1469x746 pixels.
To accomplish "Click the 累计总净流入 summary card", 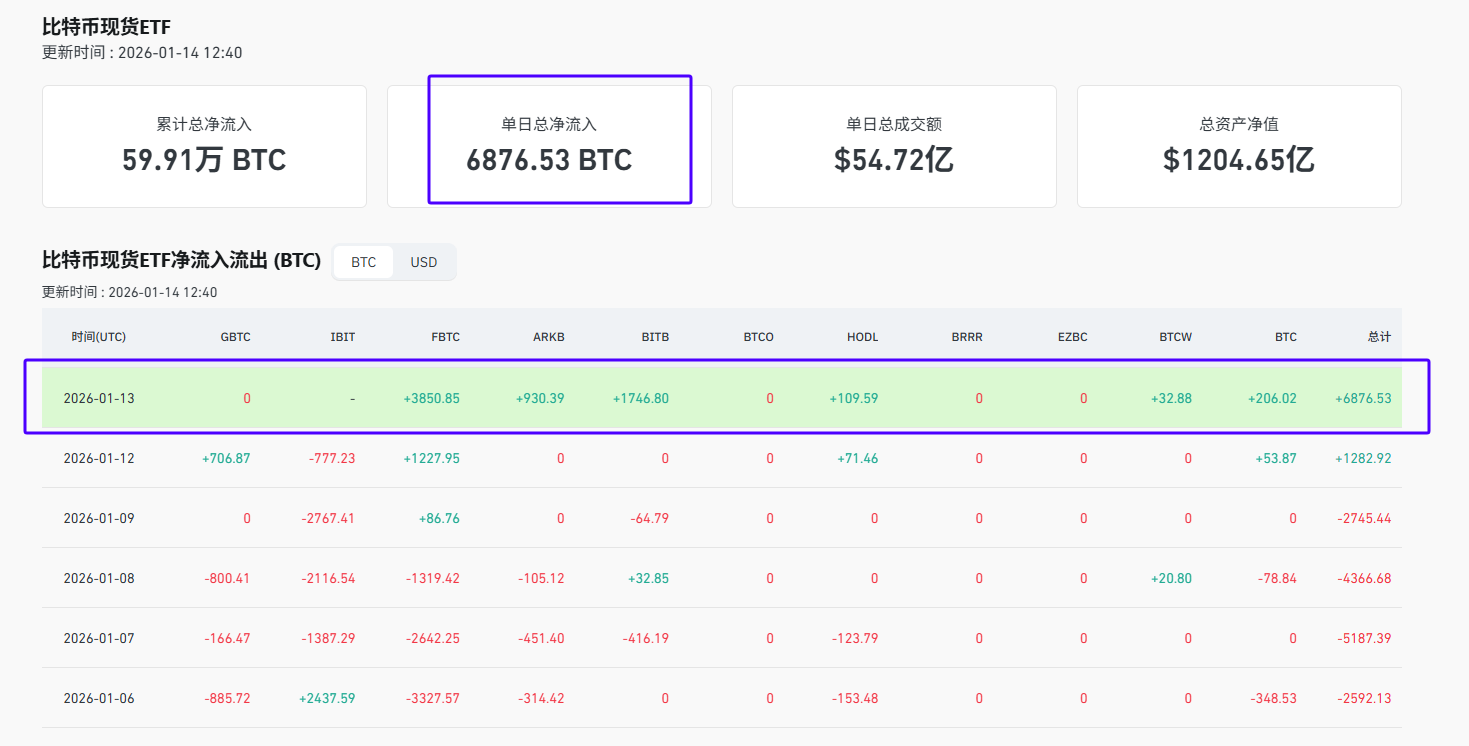I will (x=204, y=146).
